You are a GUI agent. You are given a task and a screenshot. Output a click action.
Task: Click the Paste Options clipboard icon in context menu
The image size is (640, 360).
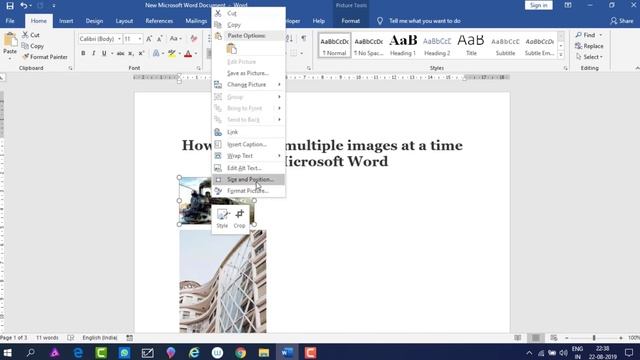[231, 49]
